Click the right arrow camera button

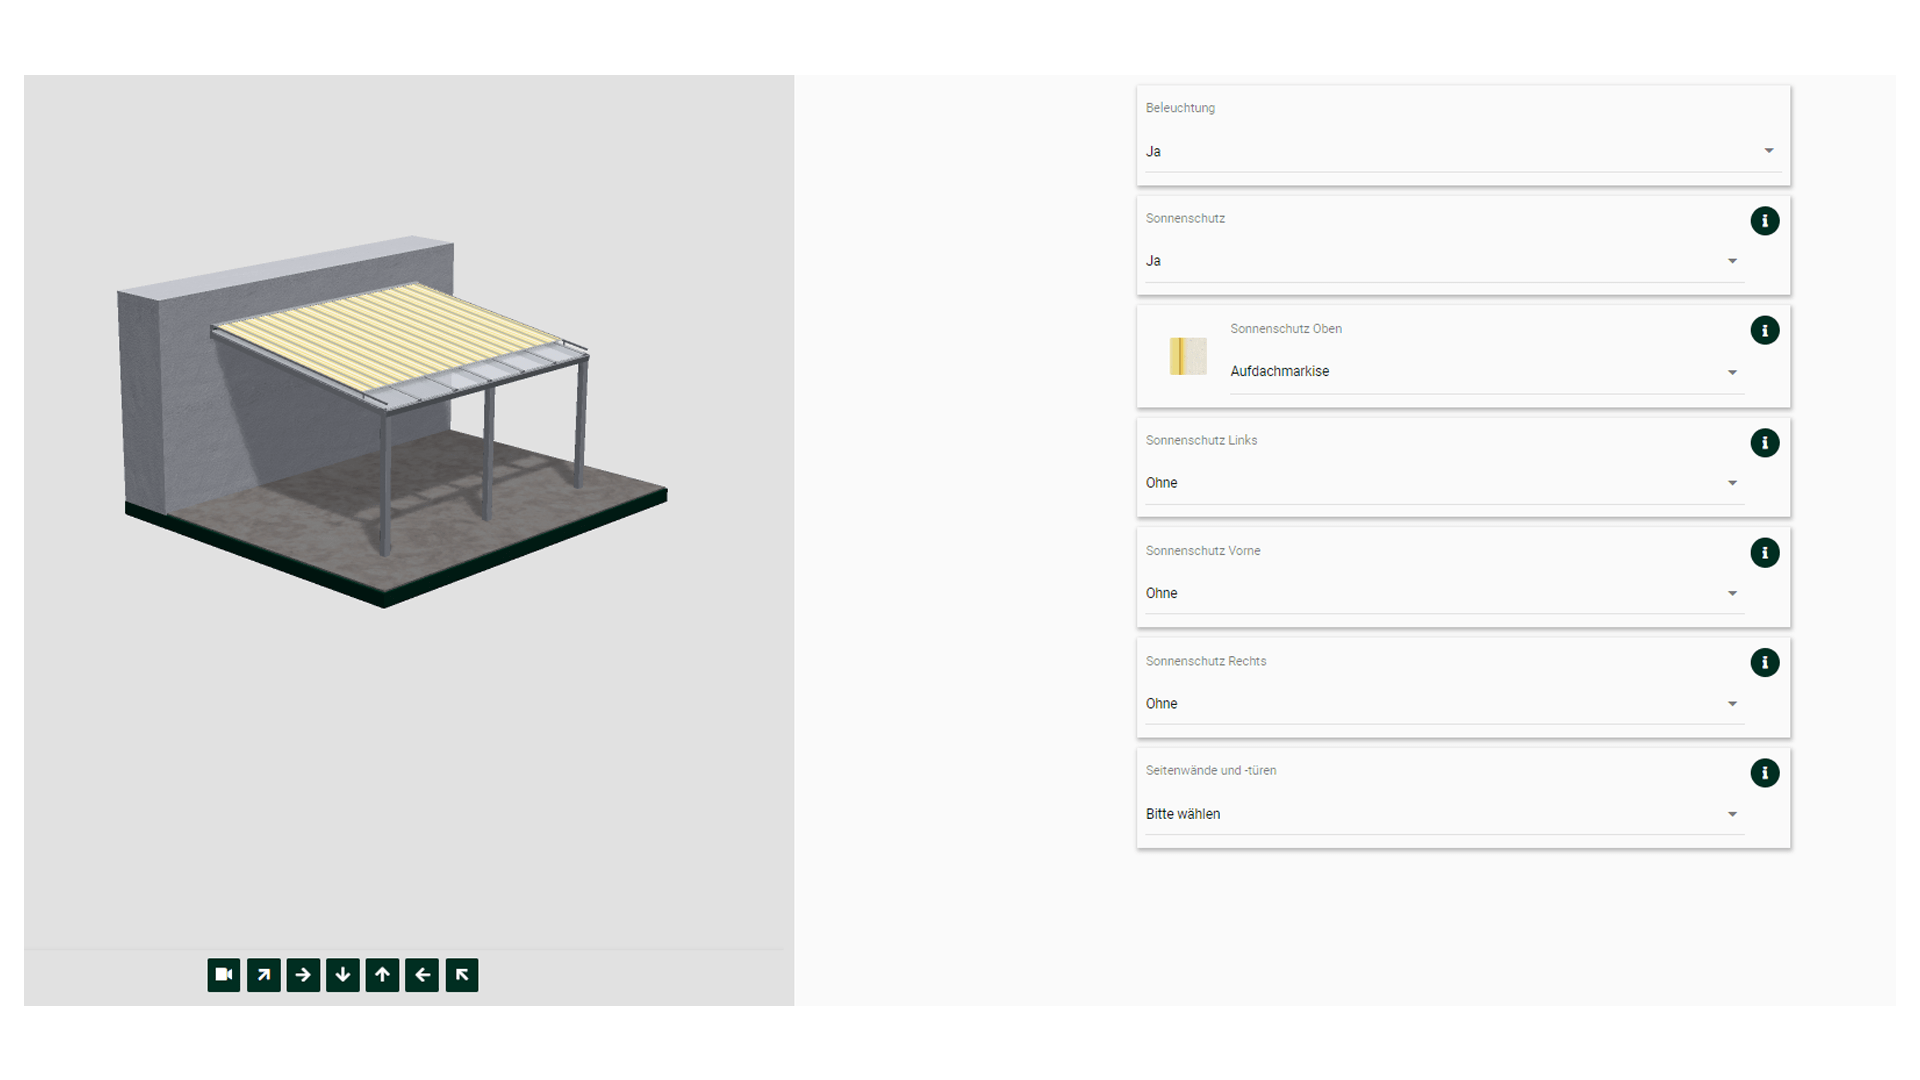(303, 975)
